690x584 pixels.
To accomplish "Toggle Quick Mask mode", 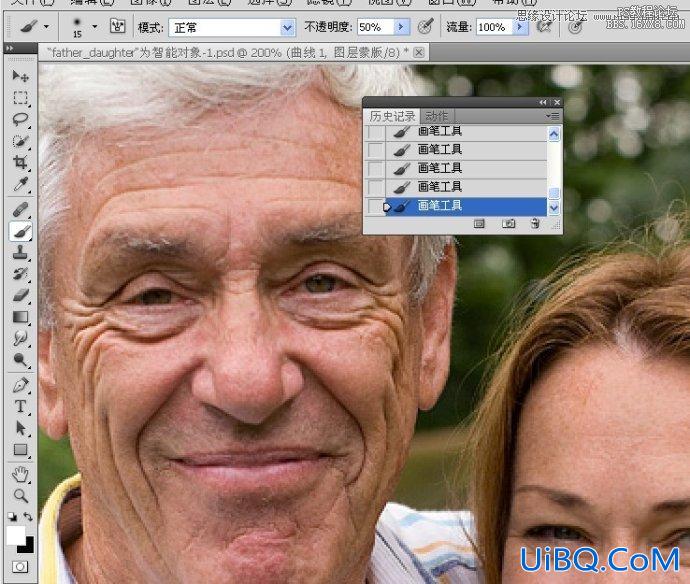I will [20, 567].
